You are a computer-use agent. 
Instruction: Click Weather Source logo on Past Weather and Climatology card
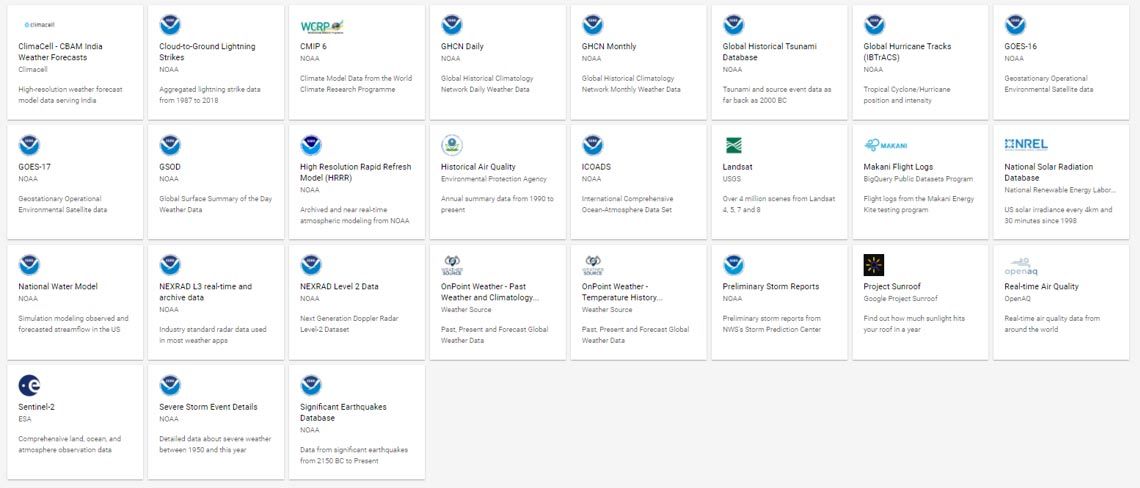click(x=452, y=265)
